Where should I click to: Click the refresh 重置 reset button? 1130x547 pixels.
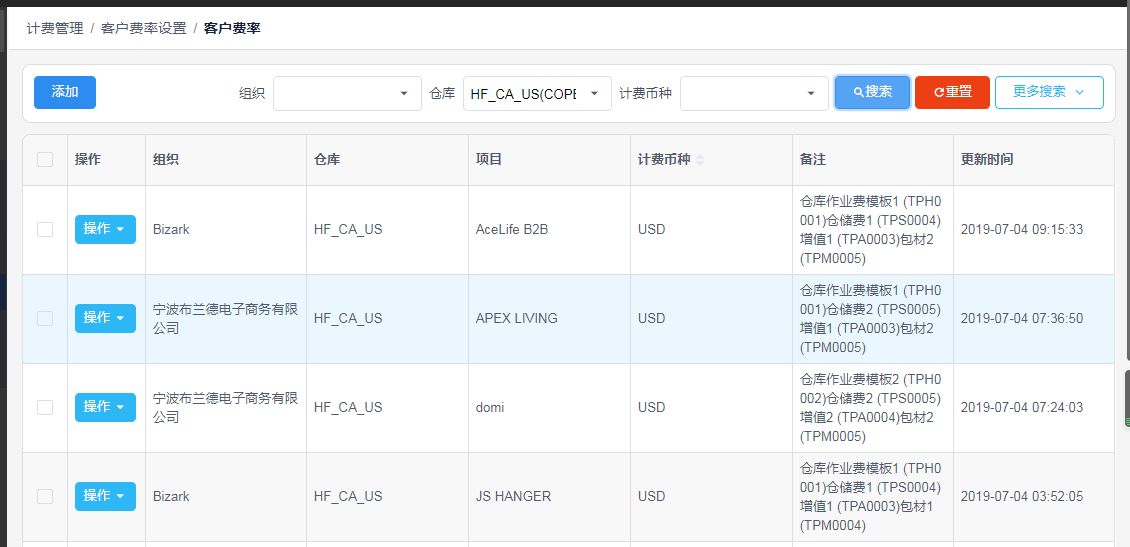952,92
